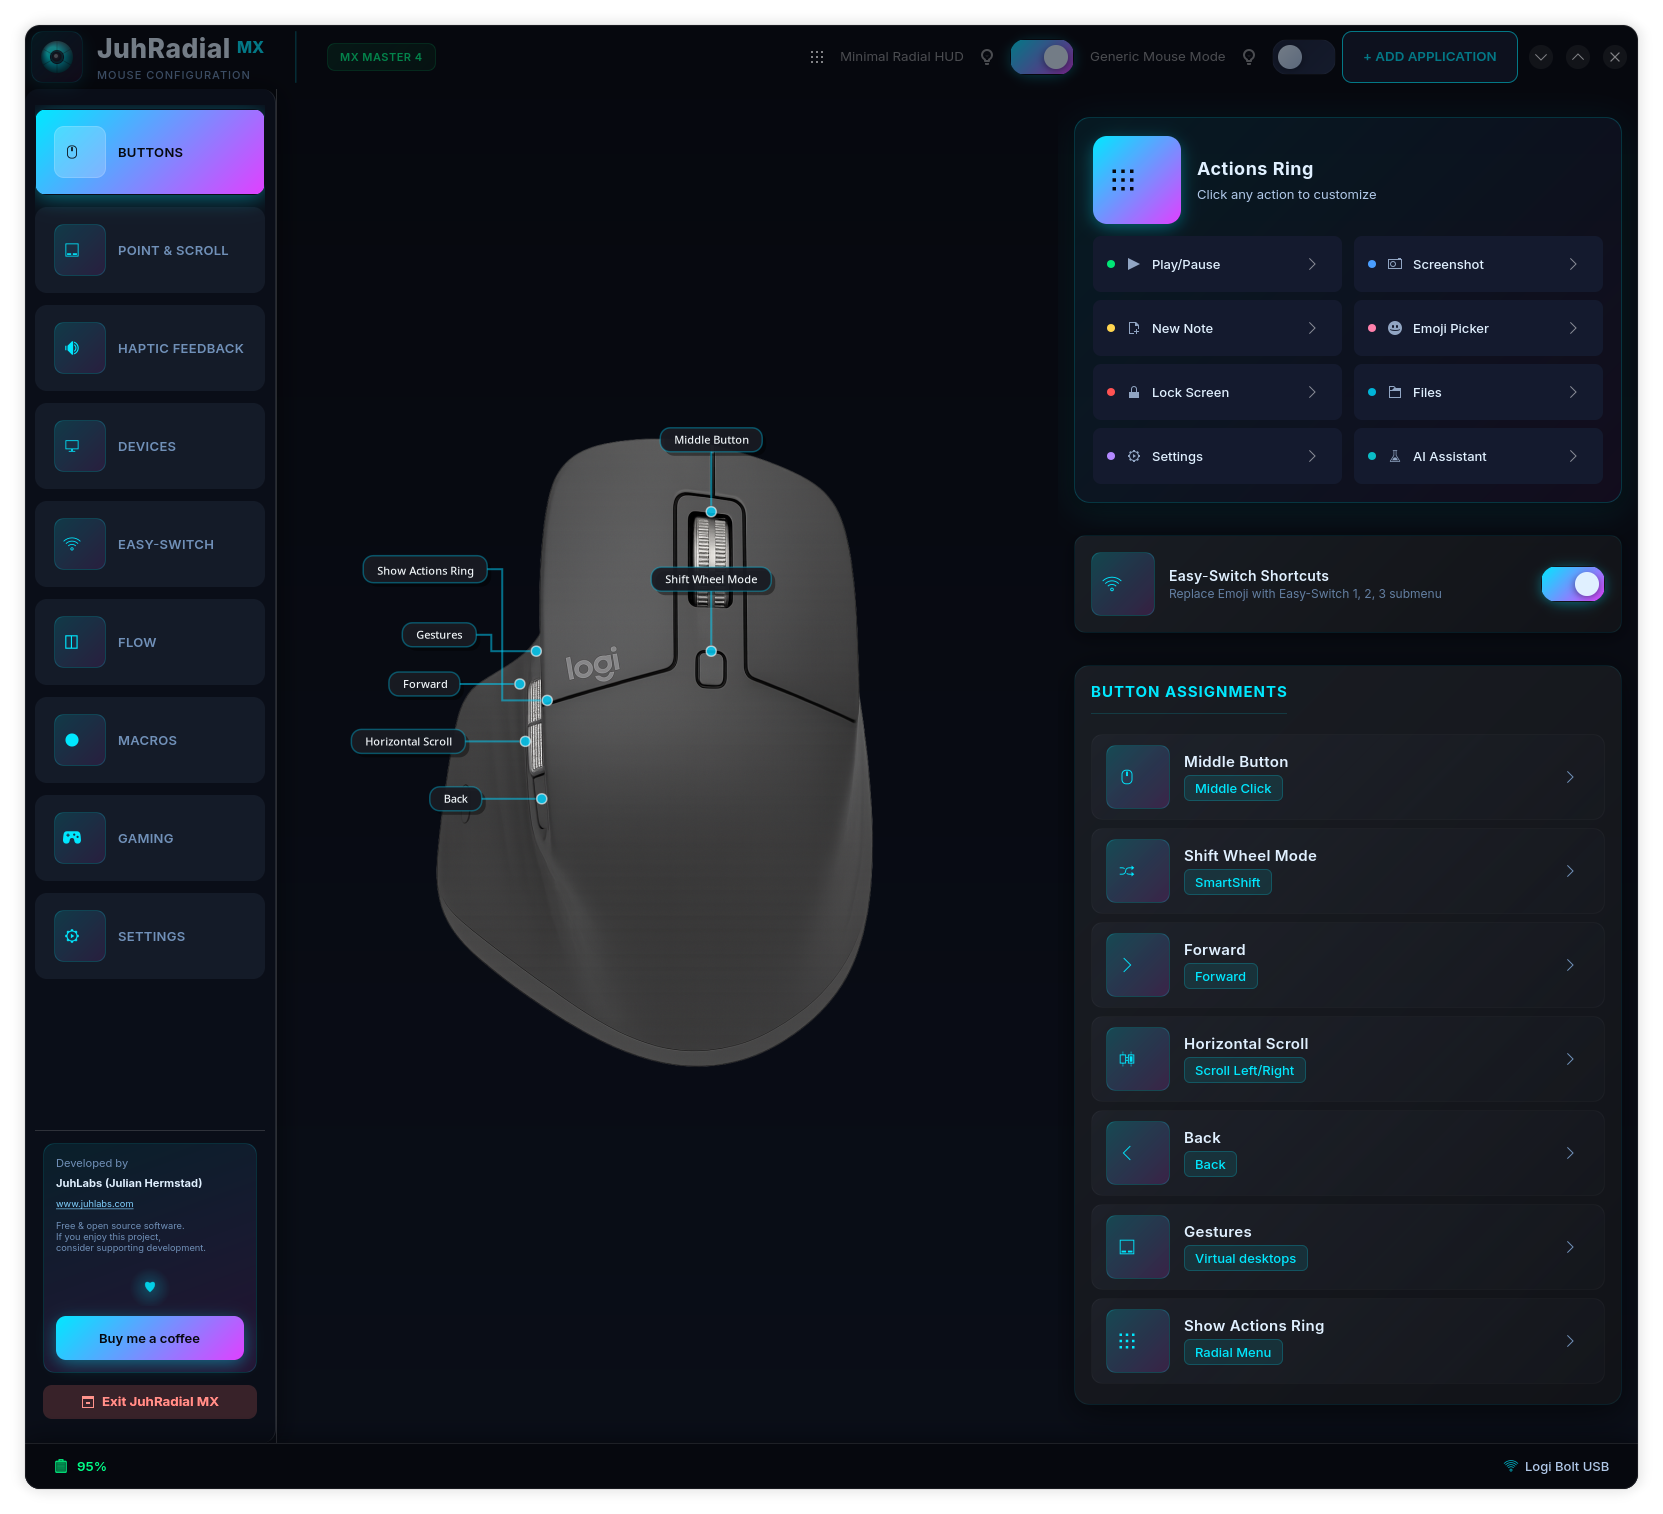Open the New Note action options

(1217, 328)
